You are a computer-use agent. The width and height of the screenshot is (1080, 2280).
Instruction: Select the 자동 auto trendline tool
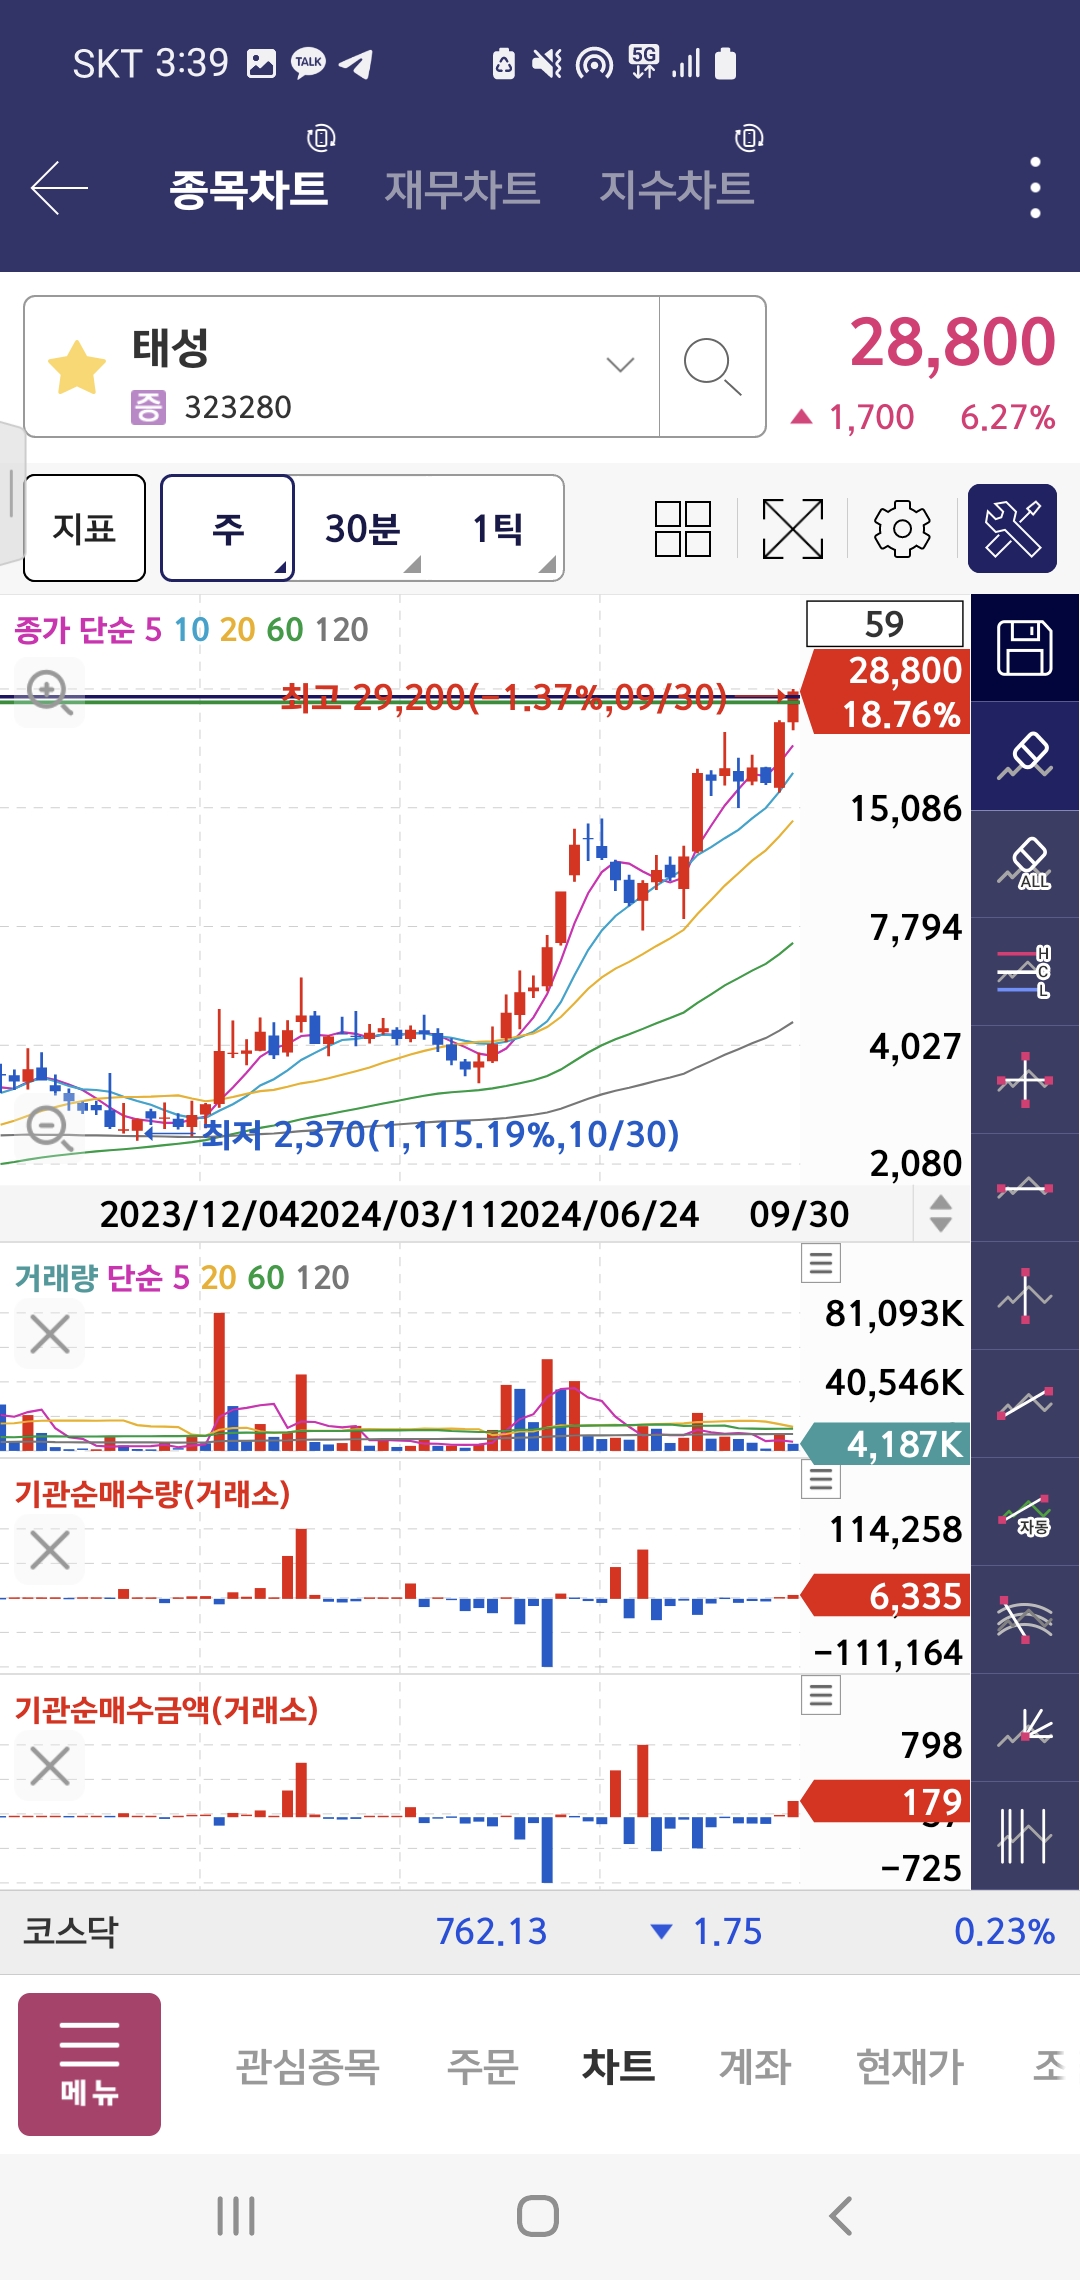point(1025,1512)
